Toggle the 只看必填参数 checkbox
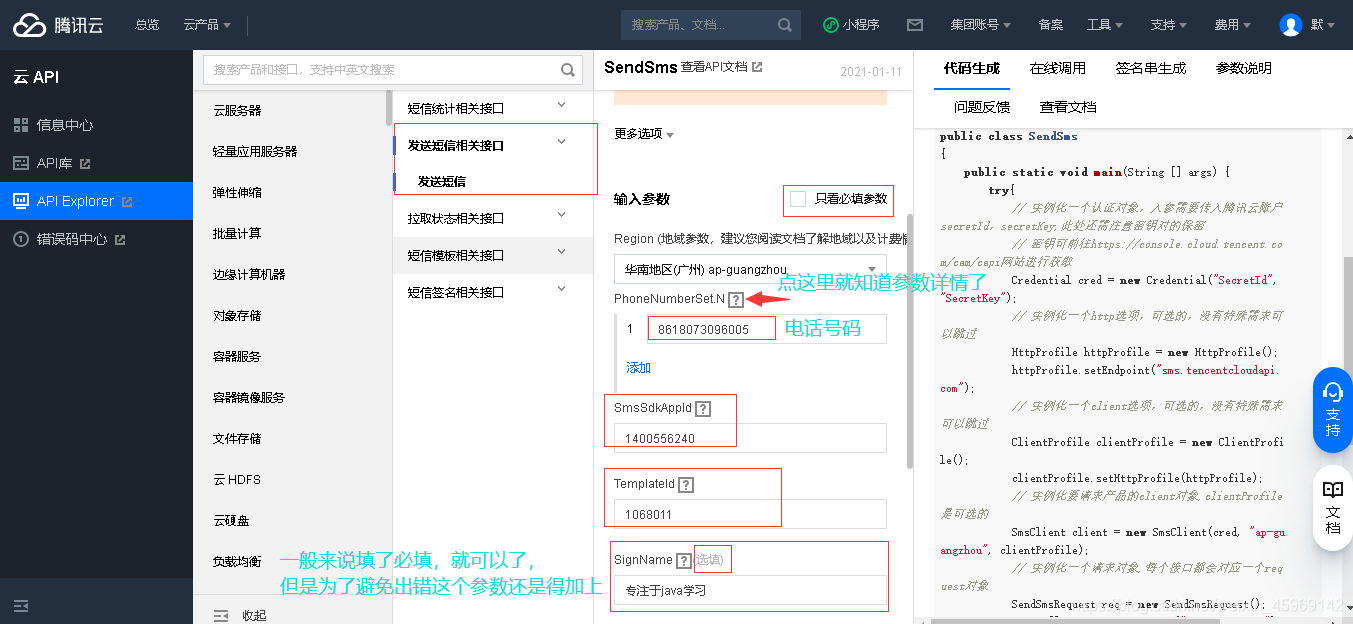Image resolution: width=1353 pixels, height=624 pixels. click(x=798, y=199)
